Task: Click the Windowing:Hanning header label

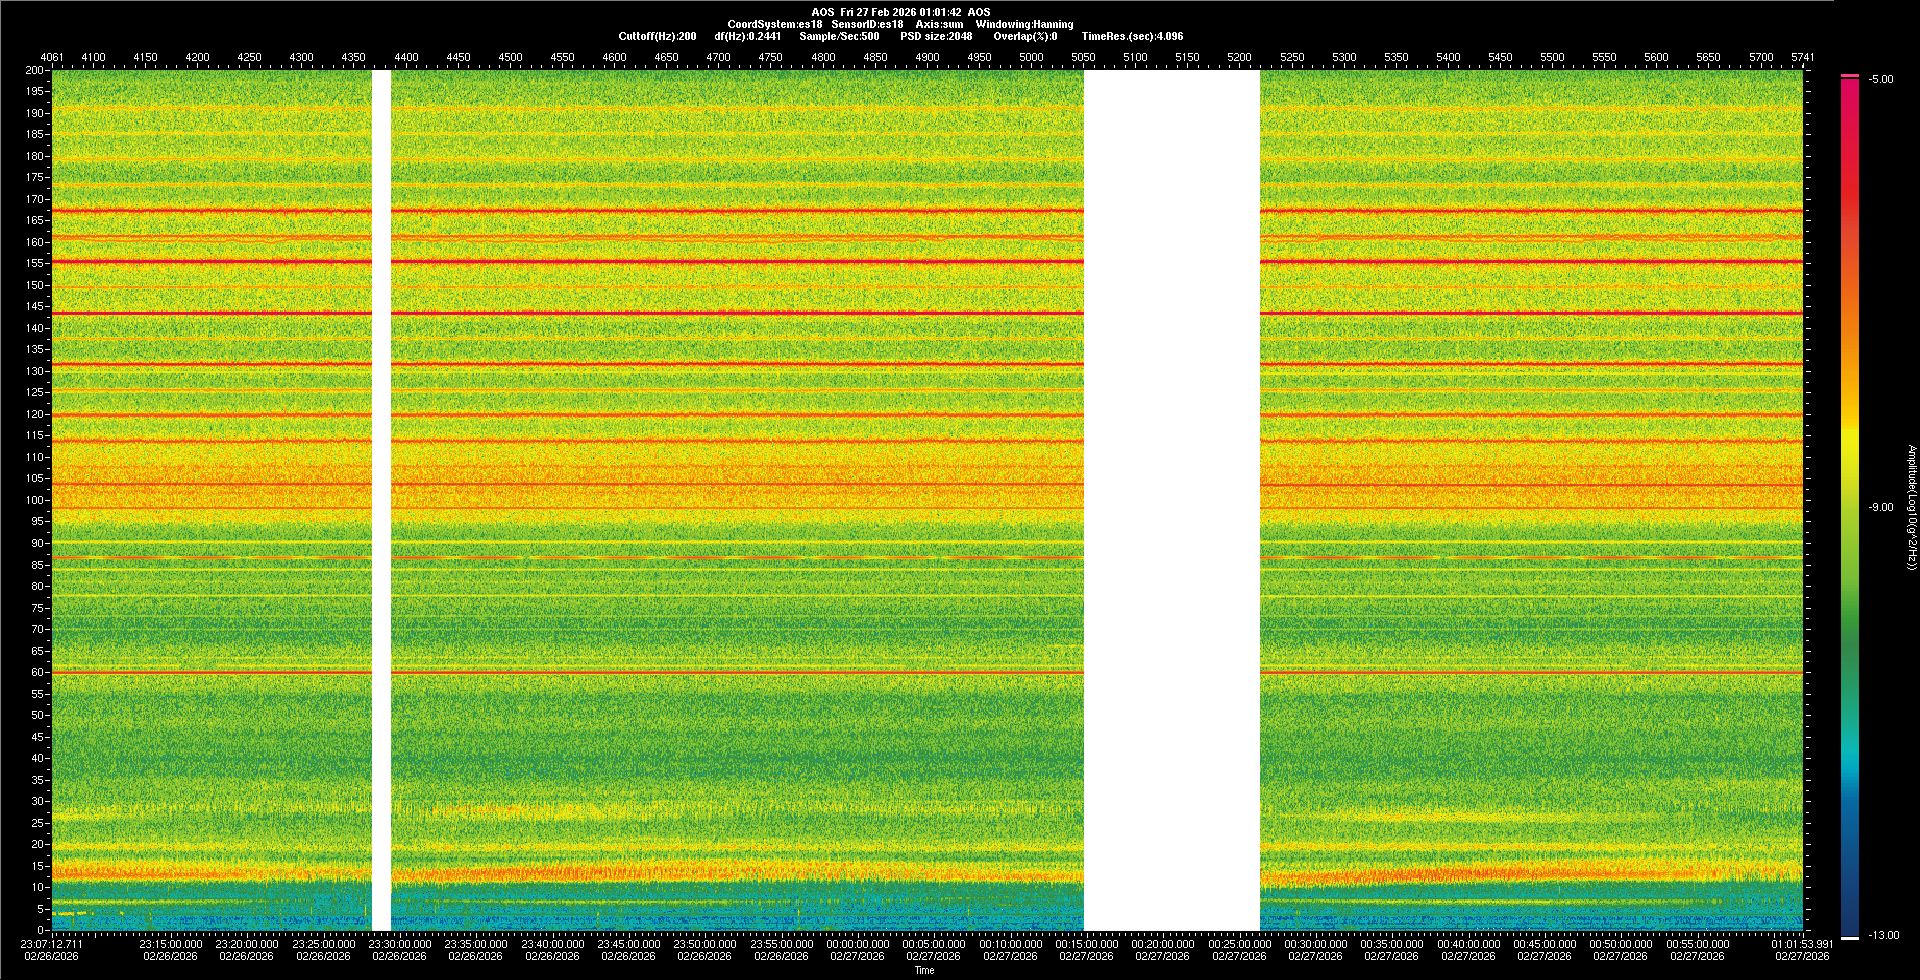Action: tap(1024, 24)
